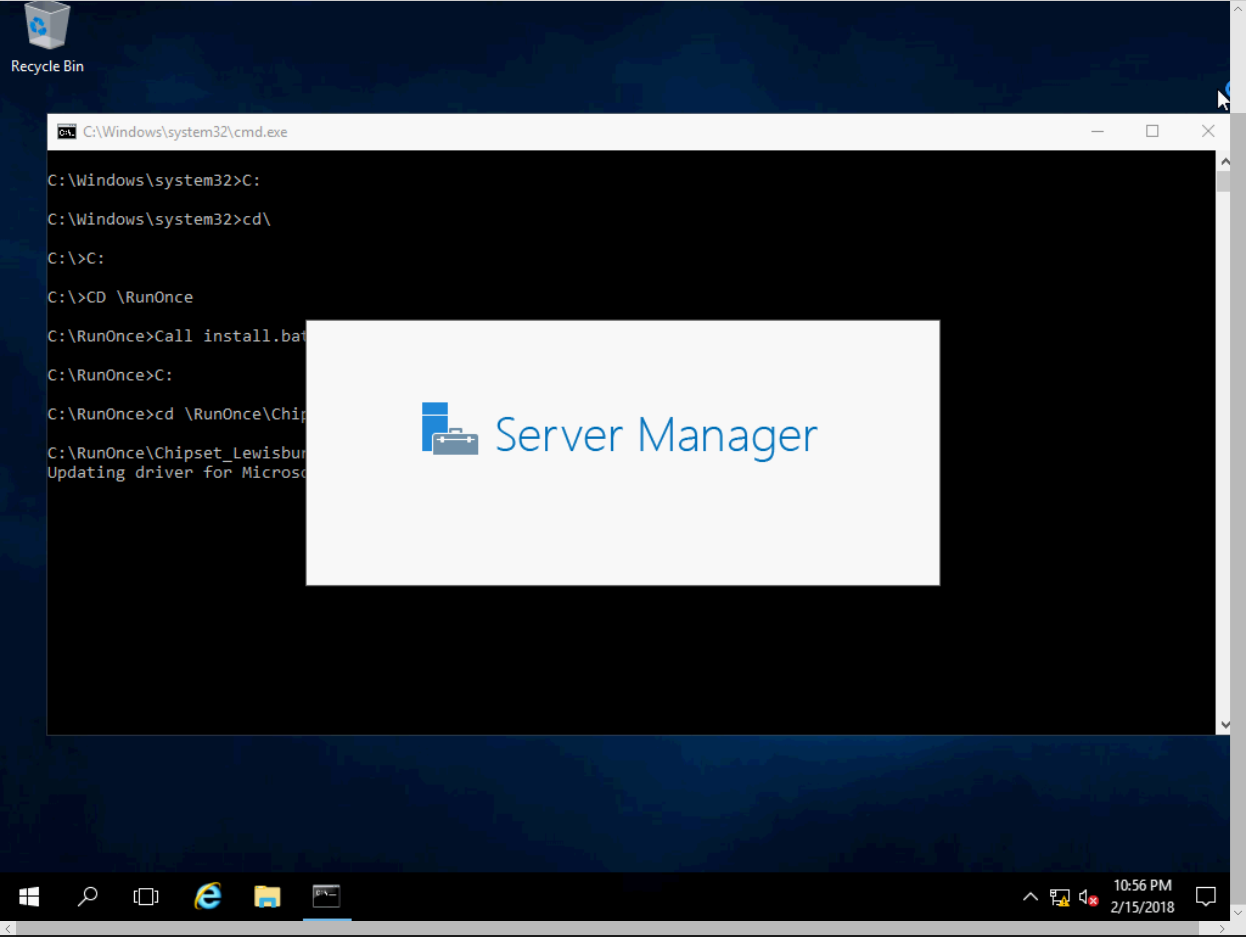Open File Explorer from taskbar
The image size is (1246, 937).
267,896
